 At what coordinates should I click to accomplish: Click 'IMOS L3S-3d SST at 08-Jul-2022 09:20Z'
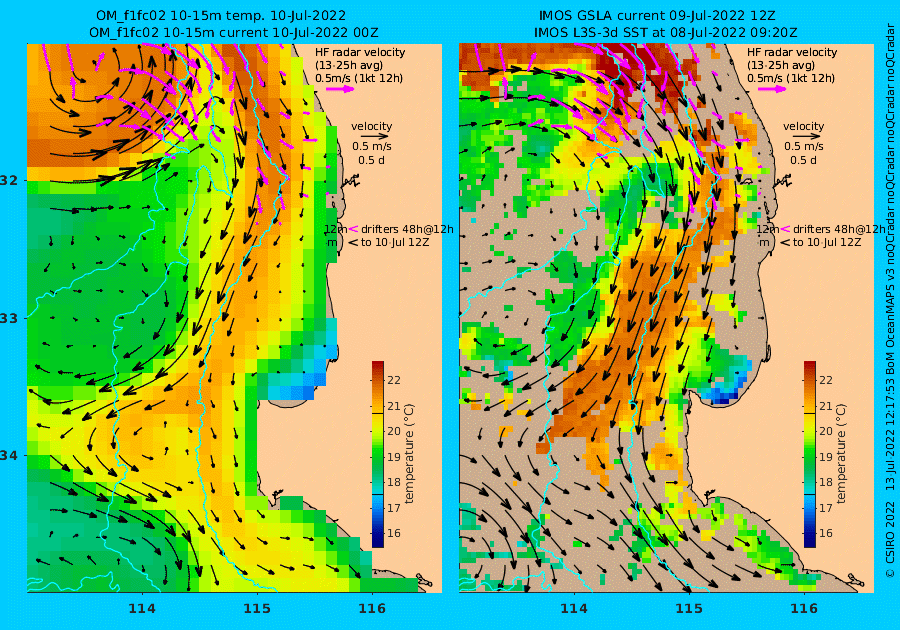(666, 33)
